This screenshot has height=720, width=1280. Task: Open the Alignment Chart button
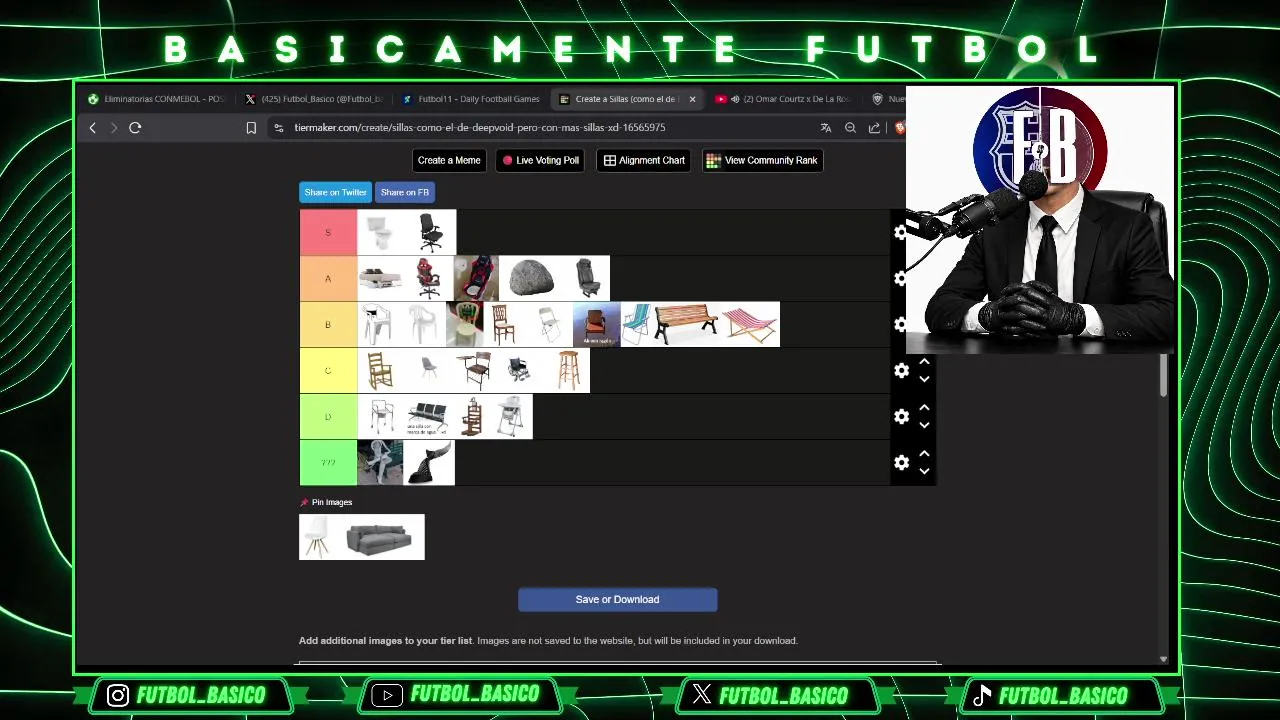[x=644, y=160]
